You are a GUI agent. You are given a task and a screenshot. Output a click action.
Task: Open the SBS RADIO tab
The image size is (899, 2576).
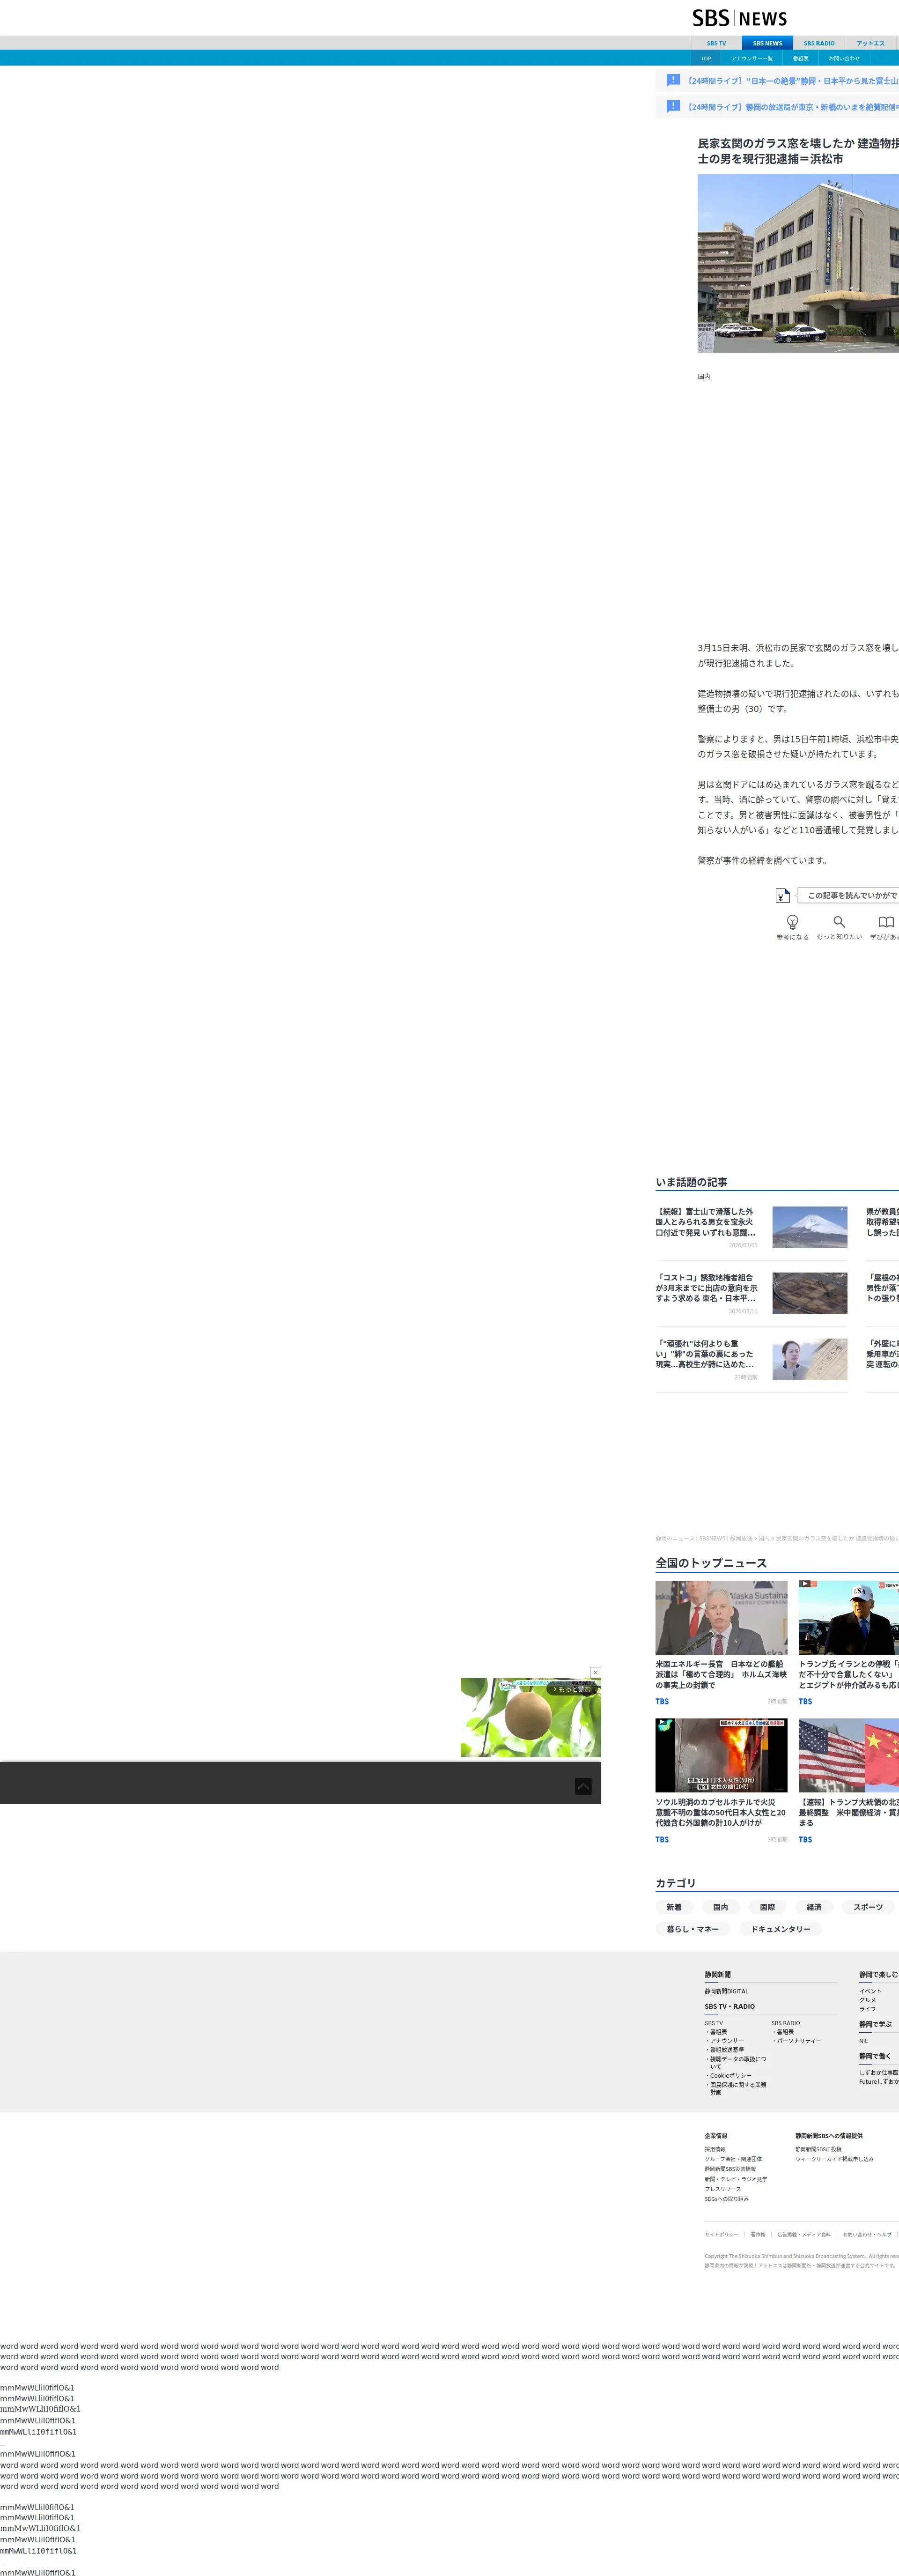[818, 43]
